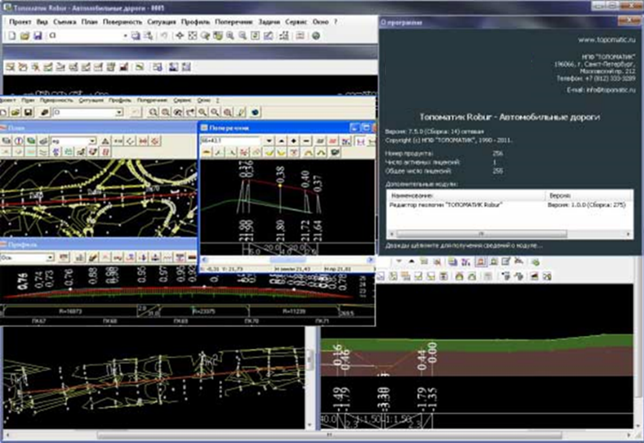Open Ситуация menu in the inner window
This screenshot has height=443, width=644.
pyautogui.click(x=91, y=100)
